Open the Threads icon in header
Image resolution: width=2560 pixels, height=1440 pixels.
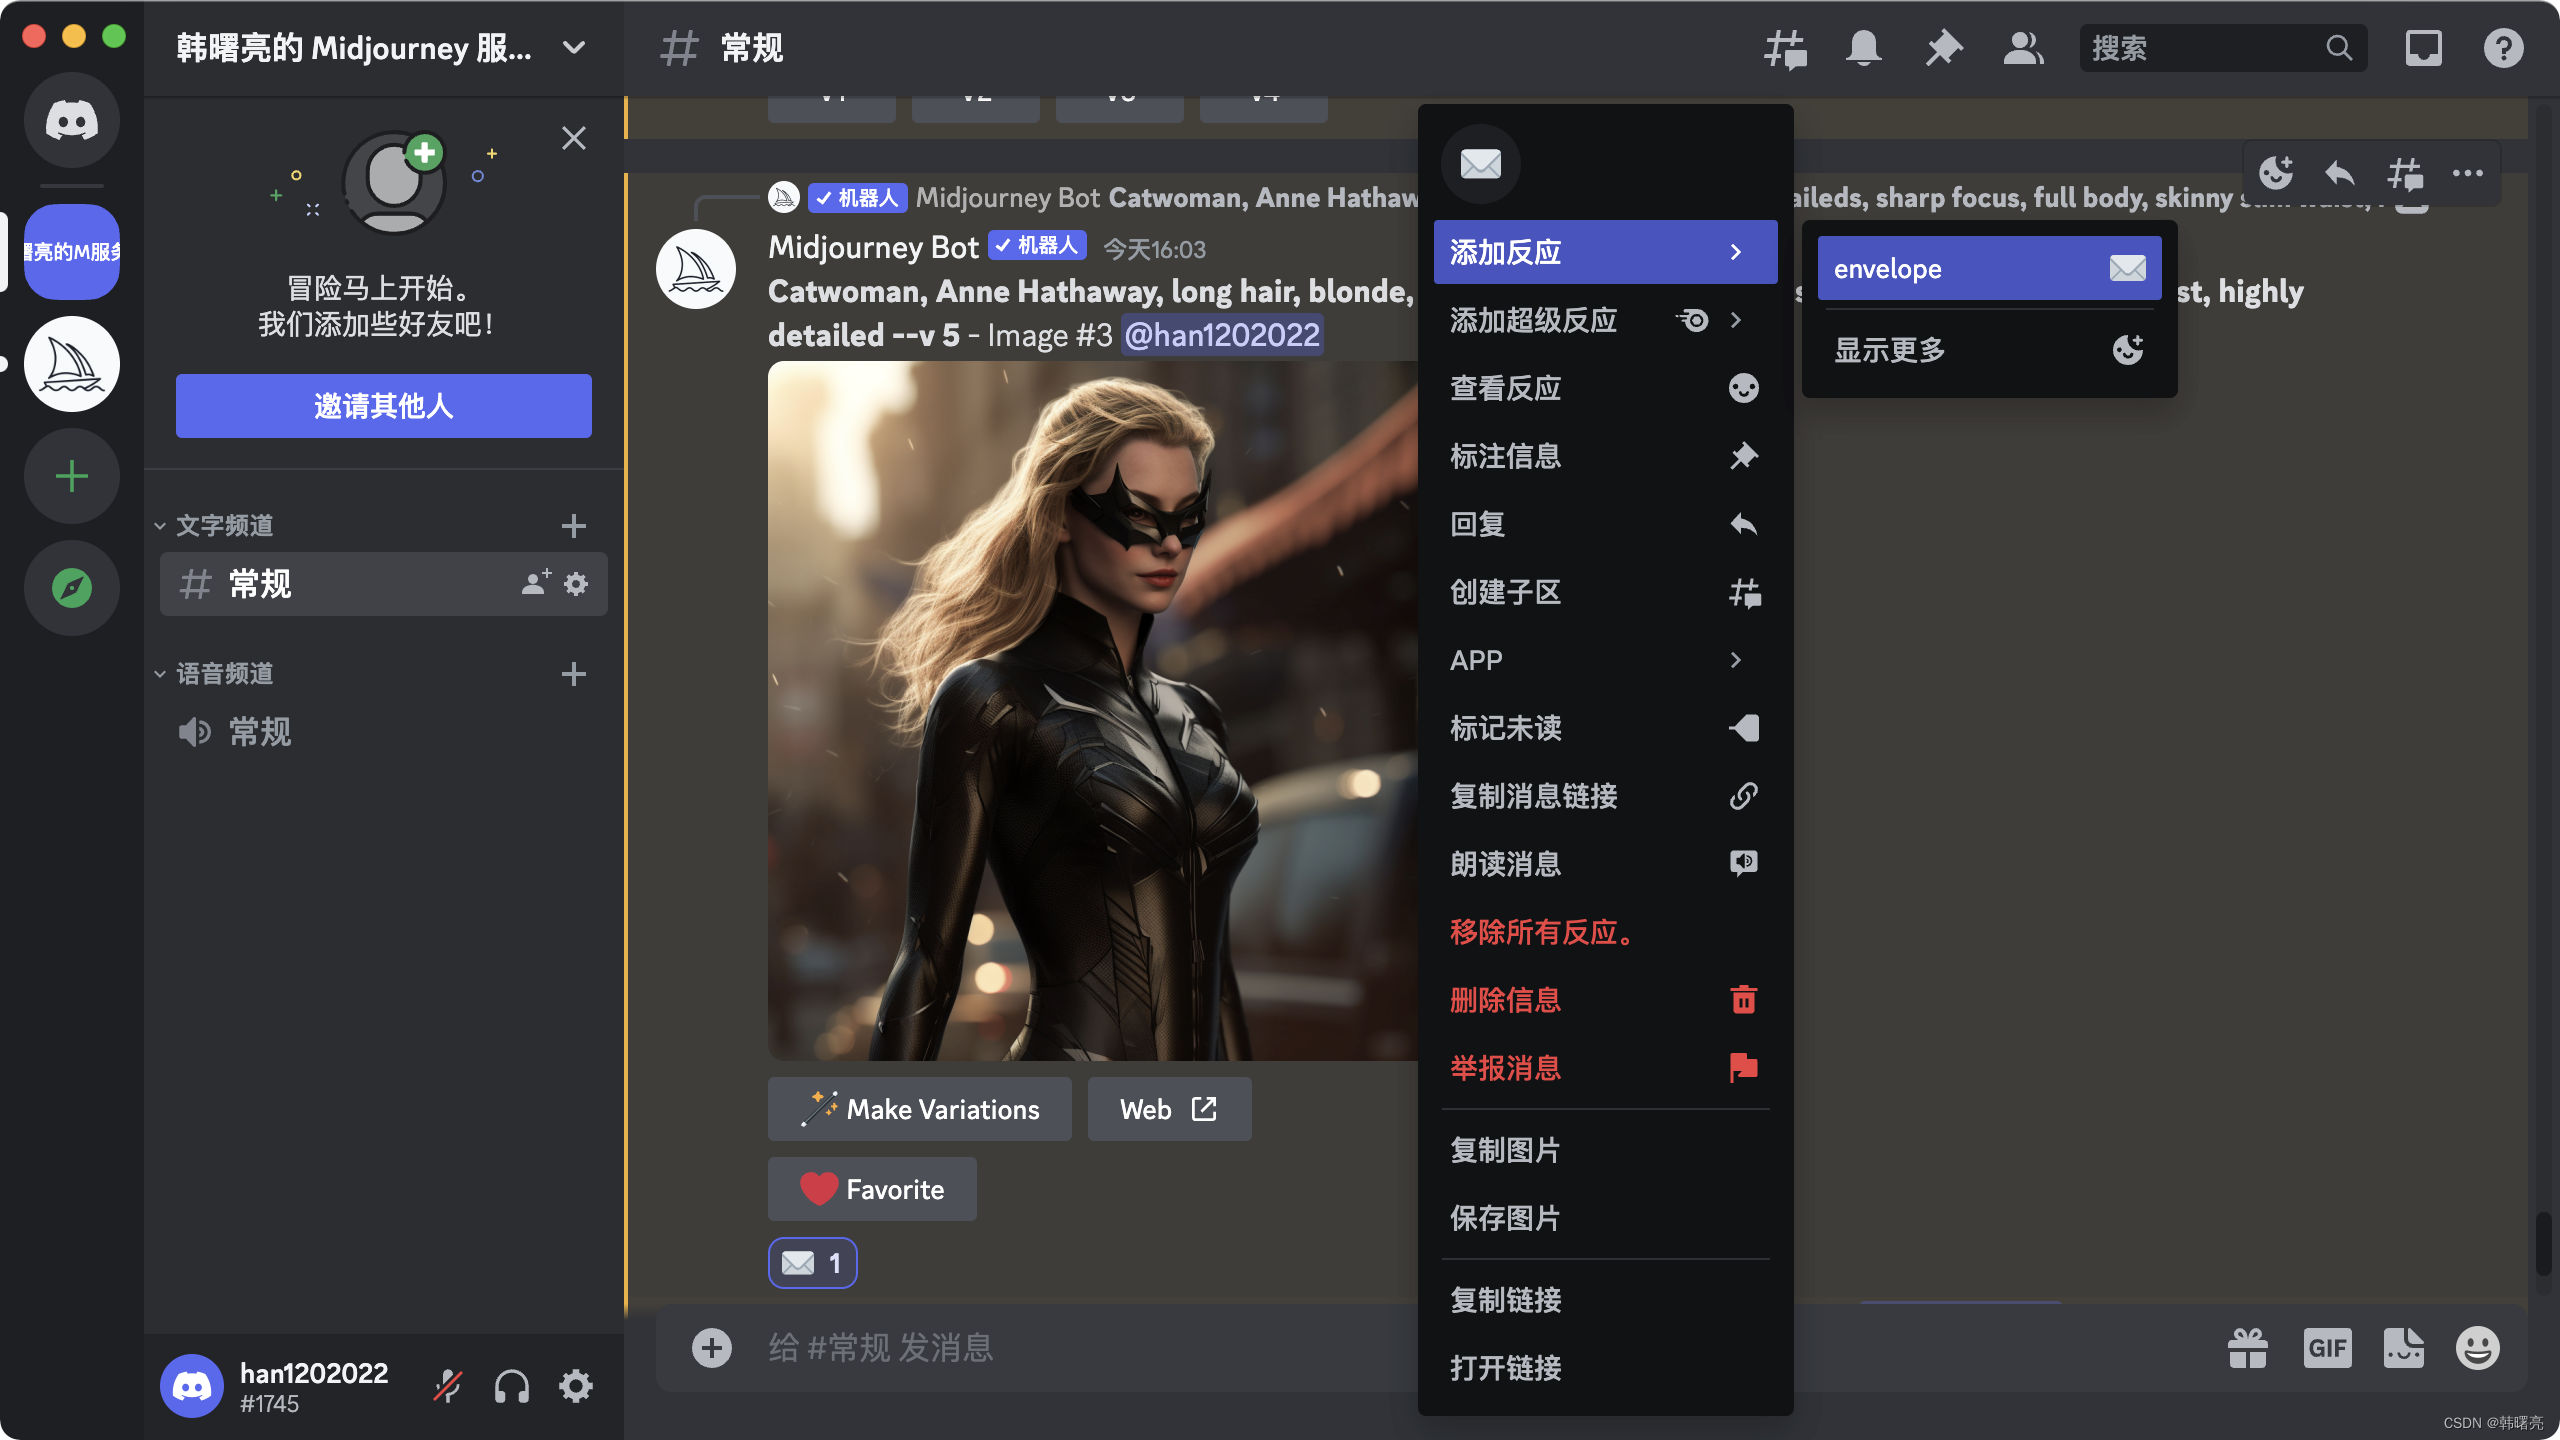coord(1785,48)
